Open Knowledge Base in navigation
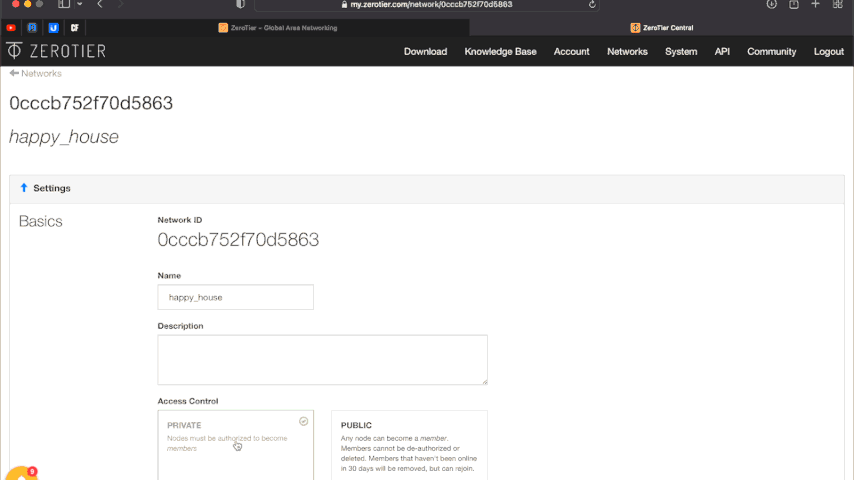Image resolution: width=854 pixels, height=480 pixels. 500,52
